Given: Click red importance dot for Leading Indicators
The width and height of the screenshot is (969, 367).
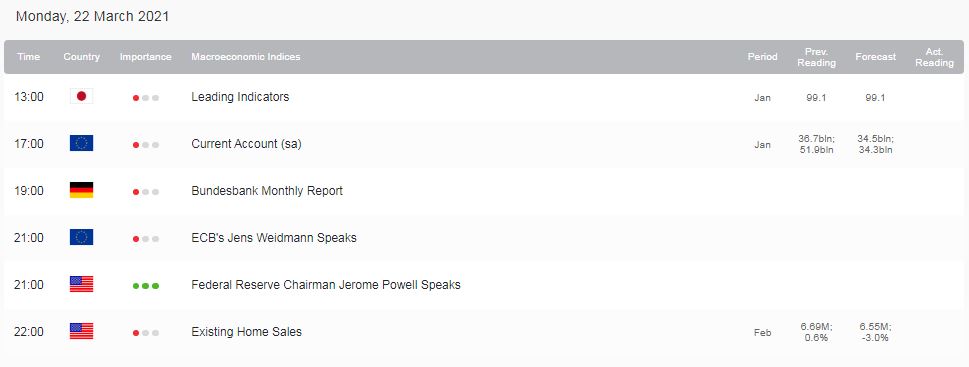Looking at the screenshot, I should [x=136, y=98].
